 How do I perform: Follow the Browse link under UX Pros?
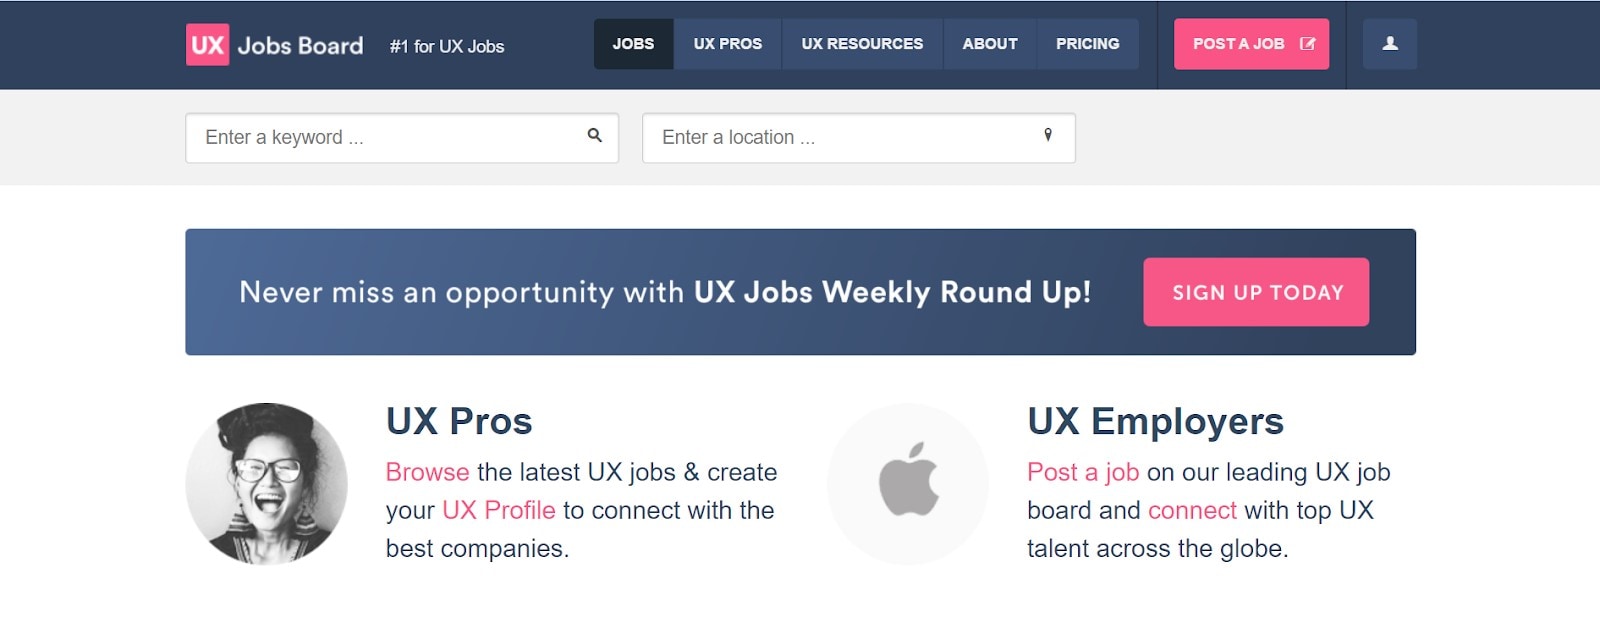point(427,472)
